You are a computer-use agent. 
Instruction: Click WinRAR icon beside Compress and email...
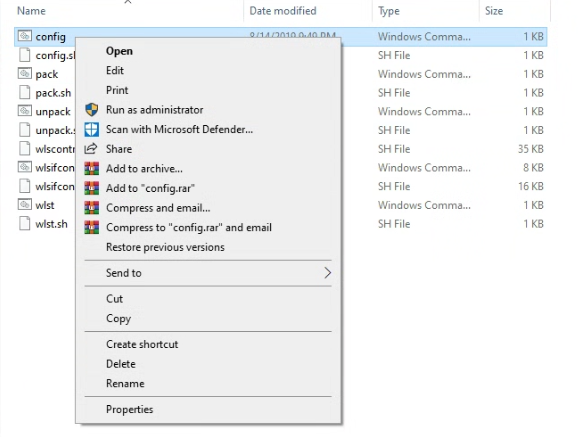point(91,208)
